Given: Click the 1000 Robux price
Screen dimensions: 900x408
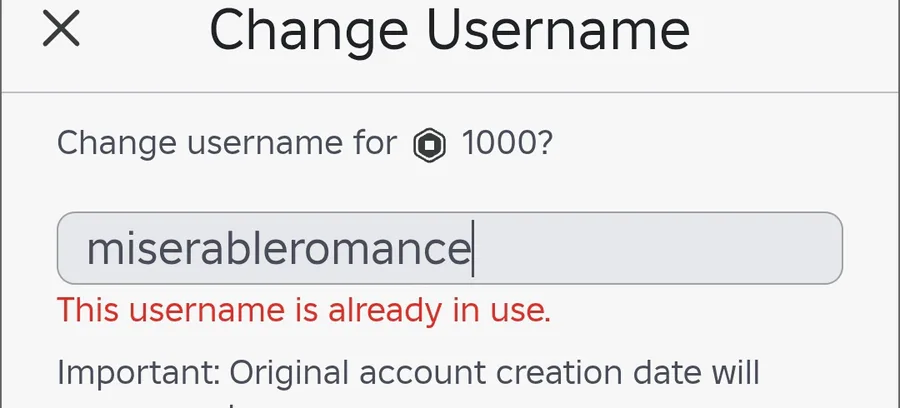Looking at the screenshot, I should pos(497,144).
